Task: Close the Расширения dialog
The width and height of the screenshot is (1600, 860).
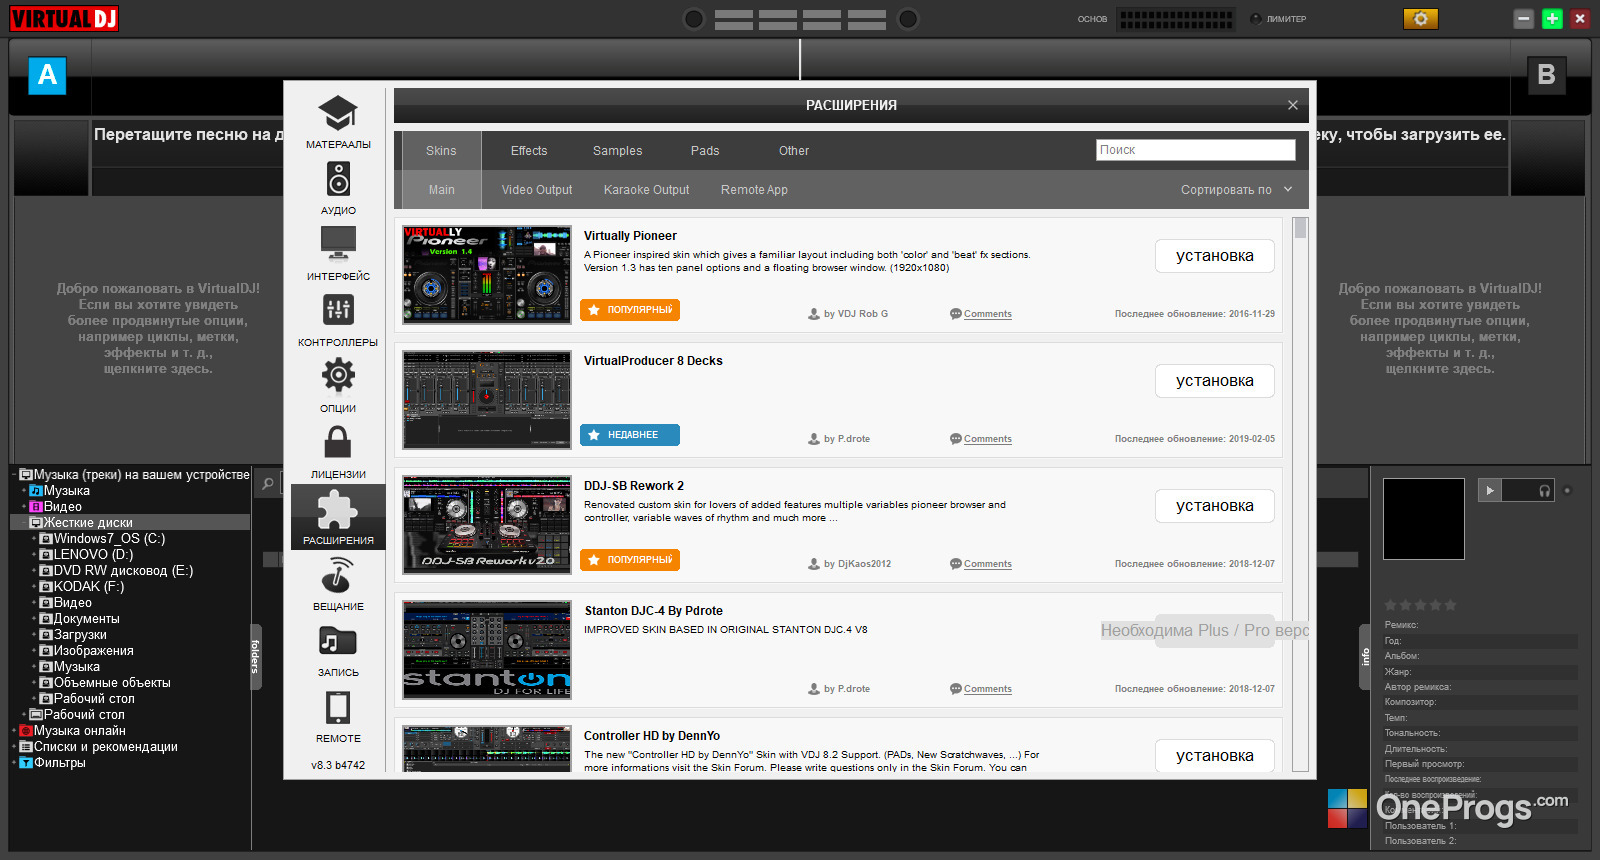Action: 1293,105
